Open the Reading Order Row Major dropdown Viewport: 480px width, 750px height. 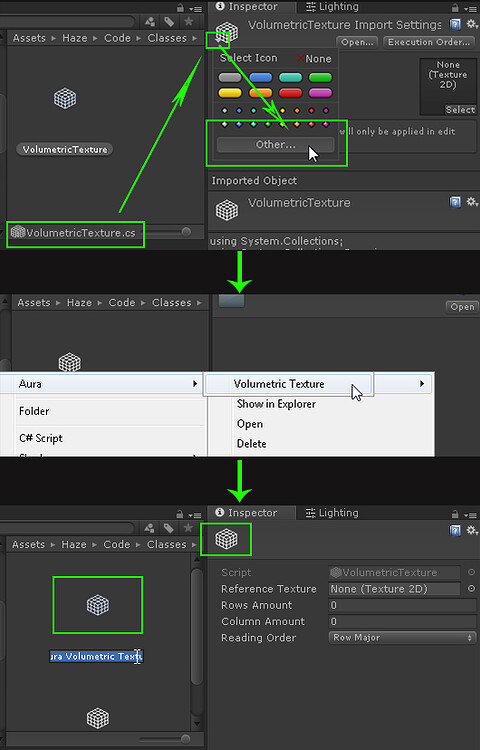point(403,637)
